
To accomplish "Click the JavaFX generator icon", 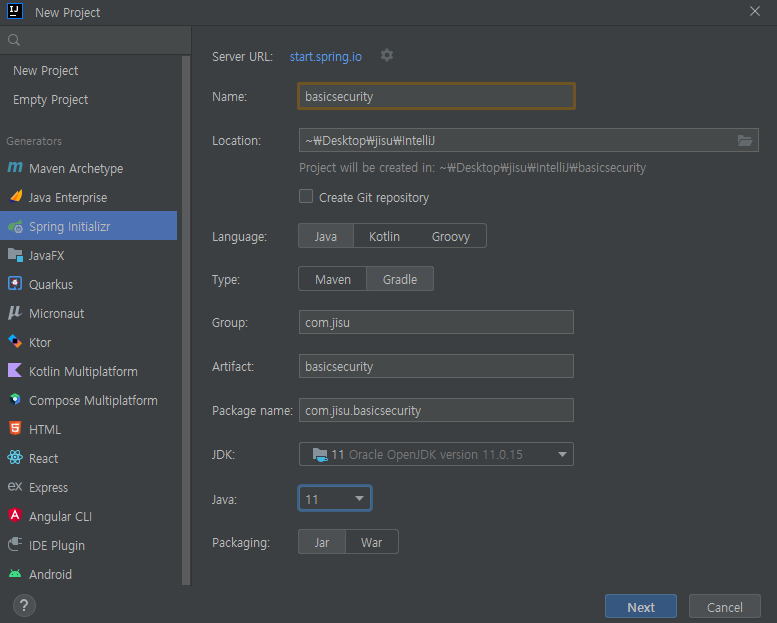I will (15, 255).
